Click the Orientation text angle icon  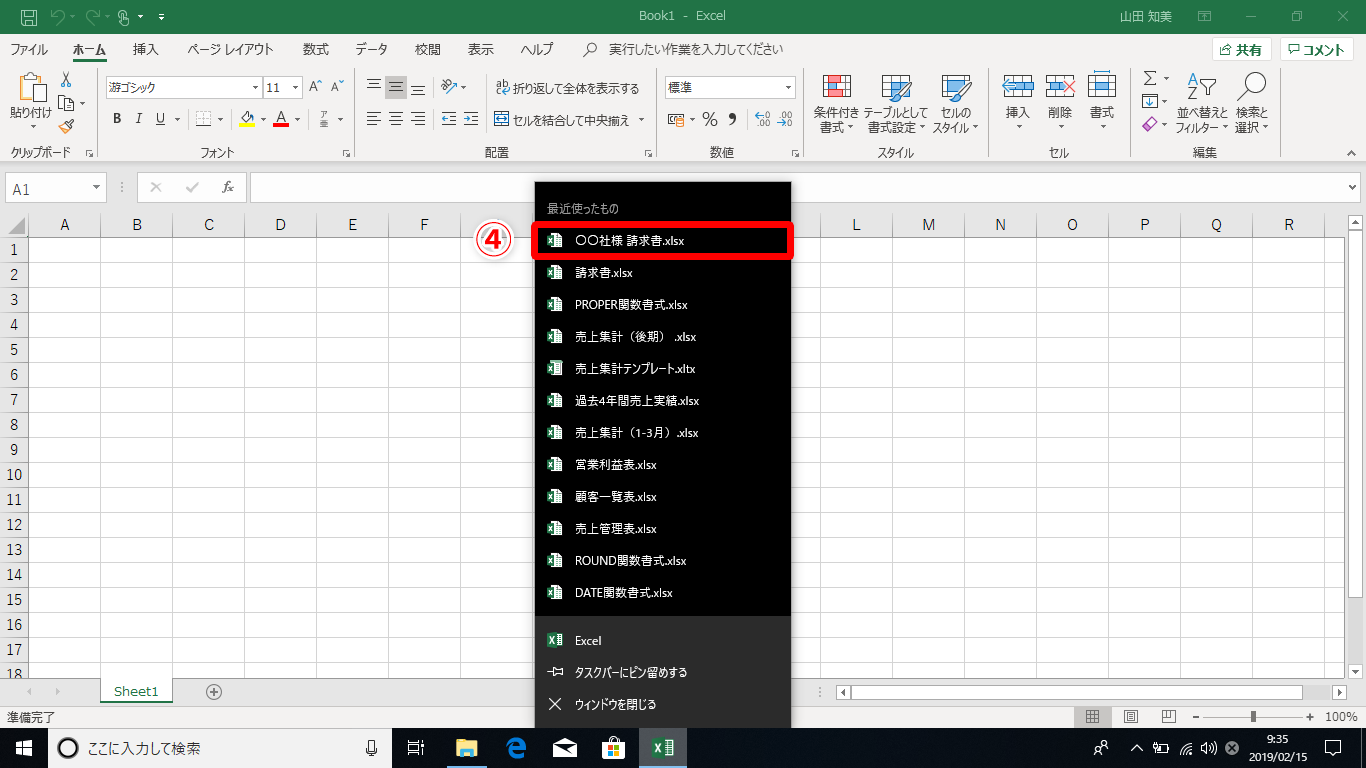click(x=449, y=87)
